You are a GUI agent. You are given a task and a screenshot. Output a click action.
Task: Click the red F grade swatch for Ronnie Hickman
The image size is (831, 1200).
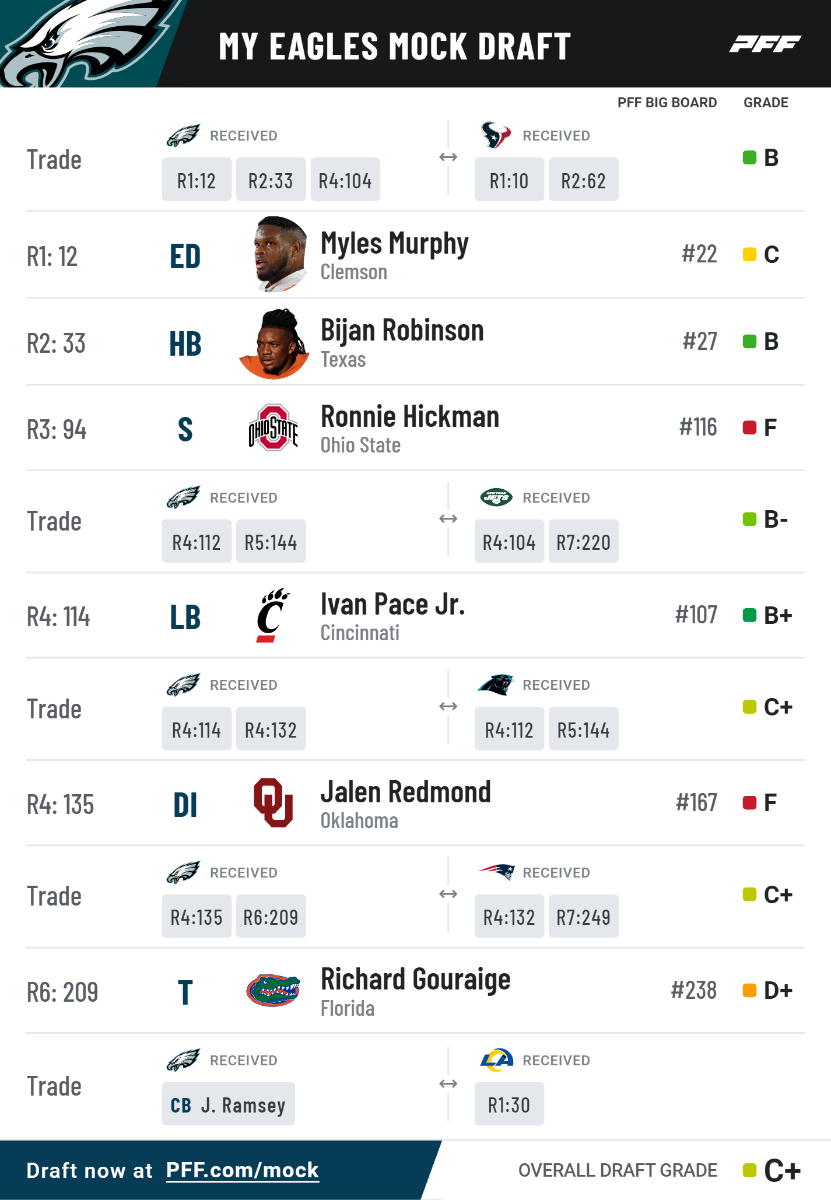pyautogui.click(x=749, y=428)
